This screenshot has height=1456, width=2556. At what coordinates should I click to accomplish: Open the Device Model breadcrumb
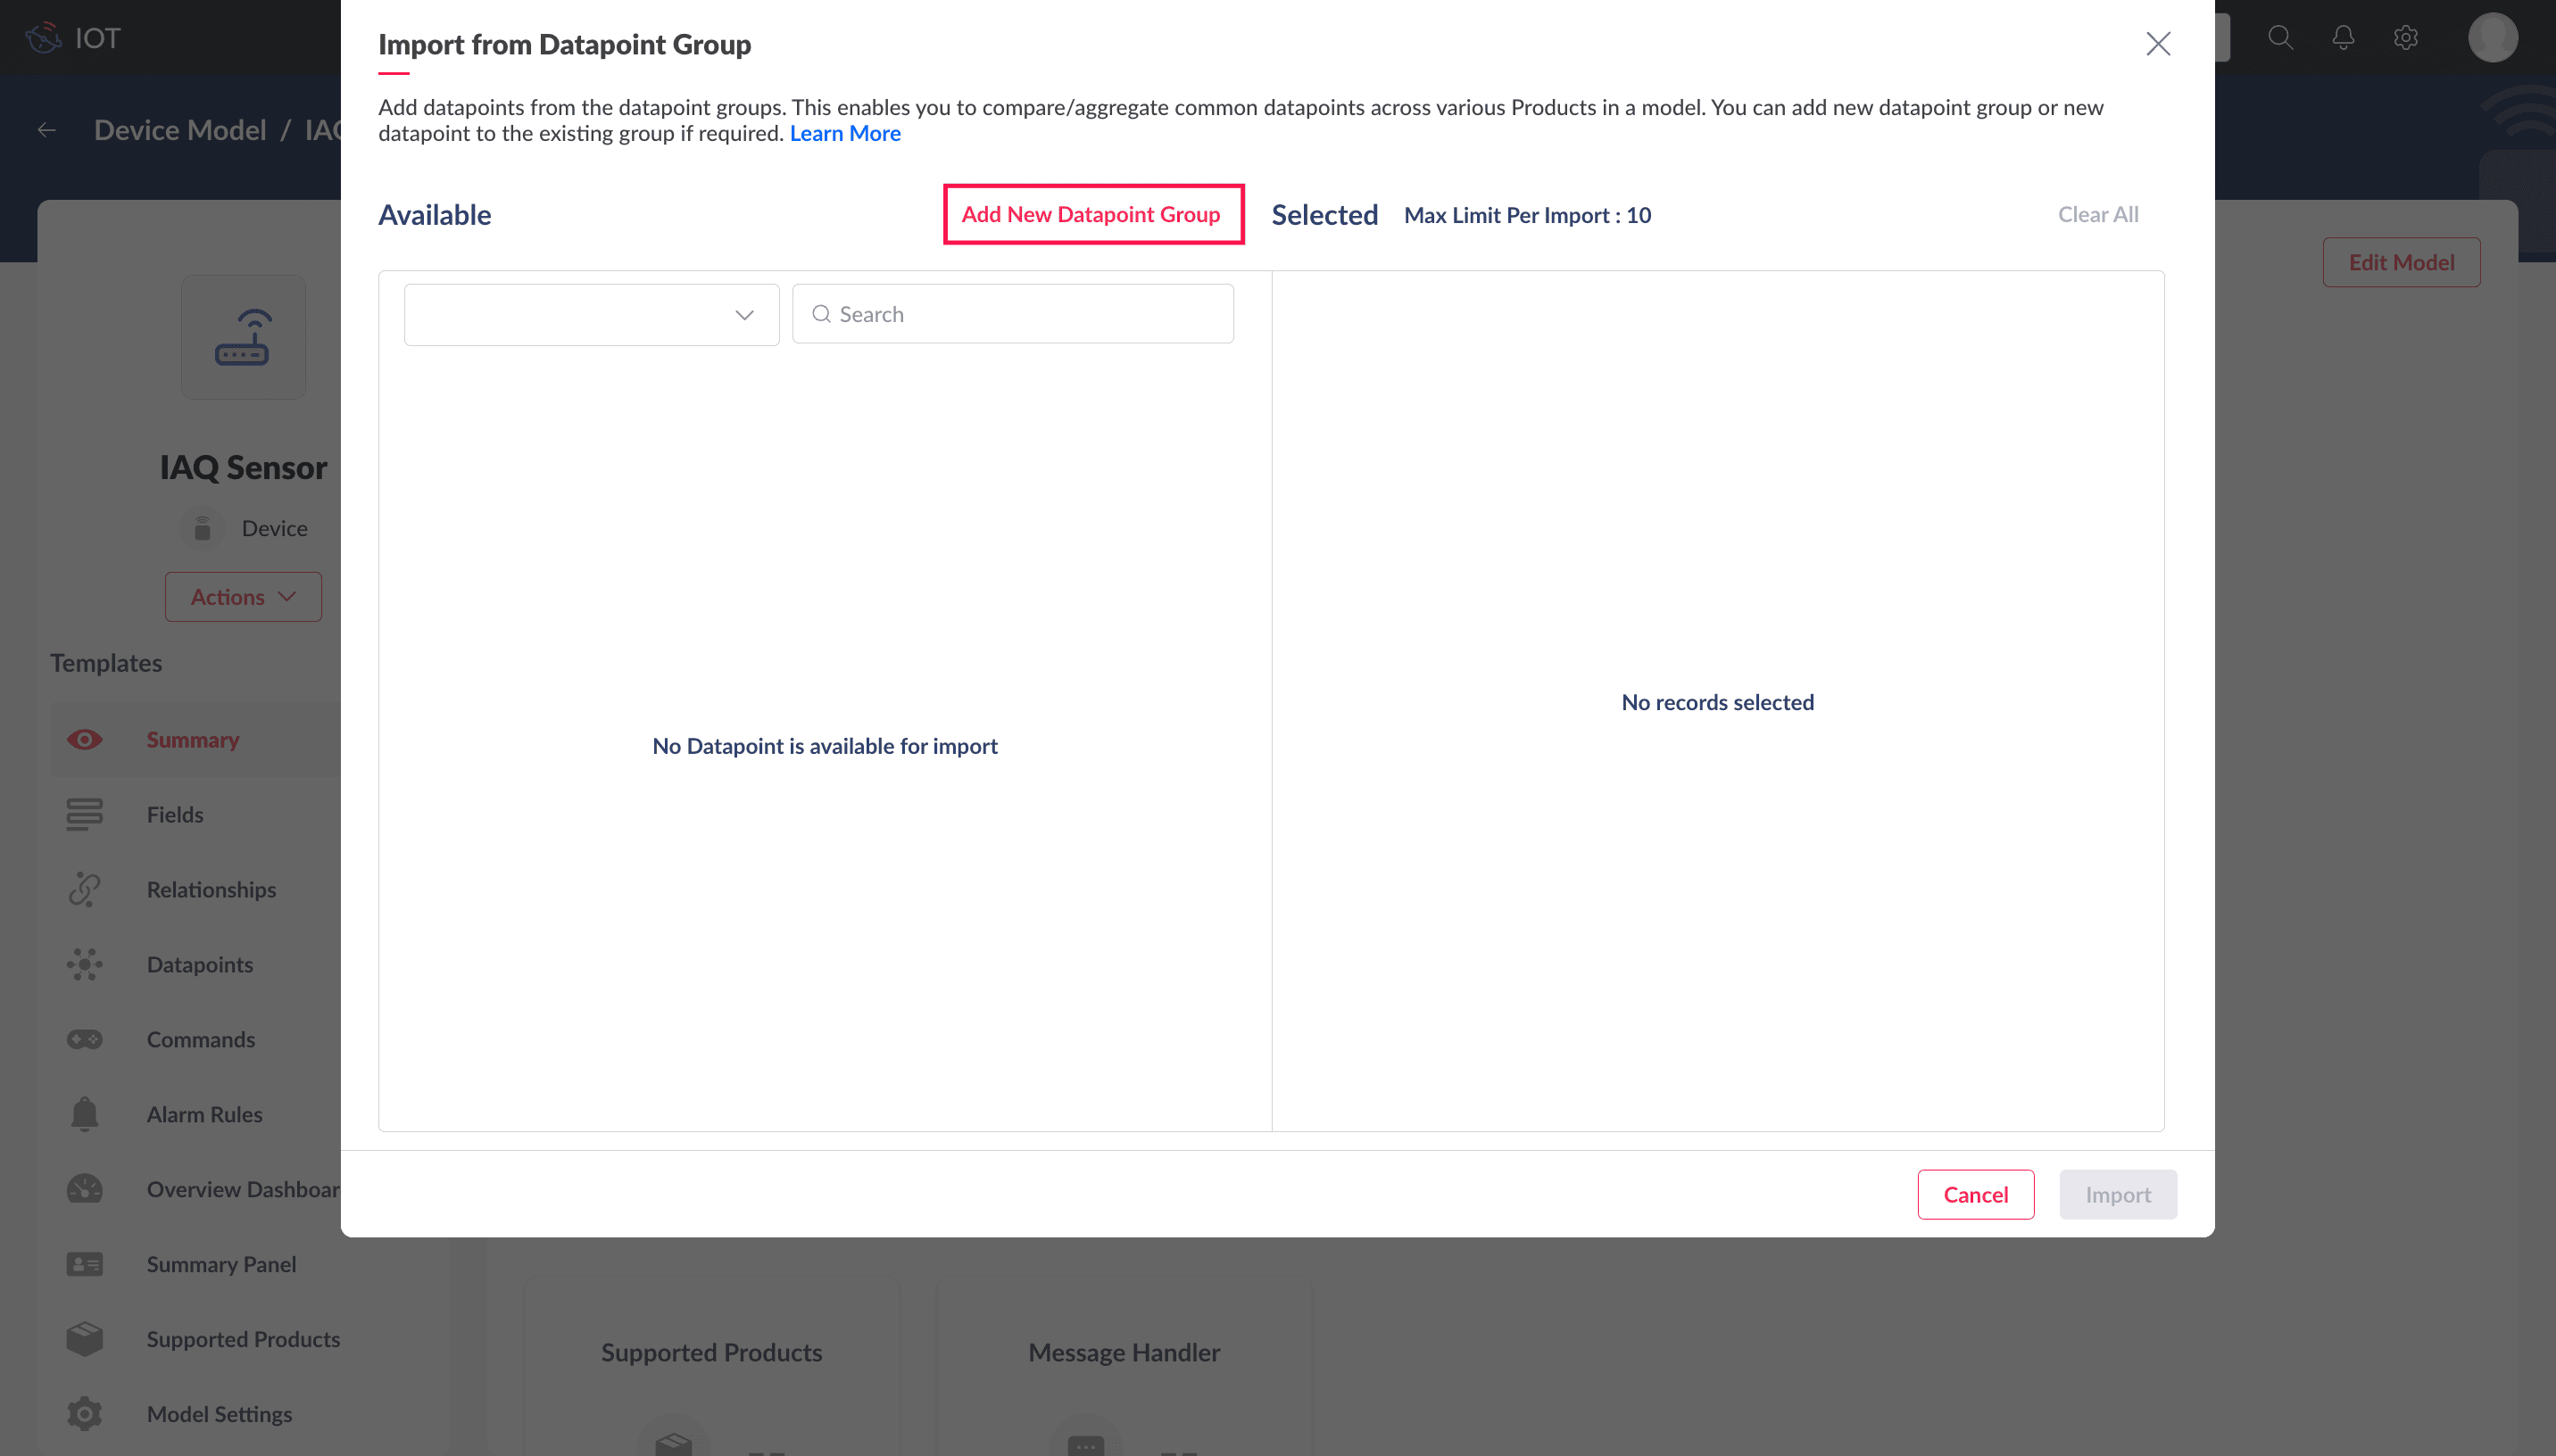(x=180, y=130)
